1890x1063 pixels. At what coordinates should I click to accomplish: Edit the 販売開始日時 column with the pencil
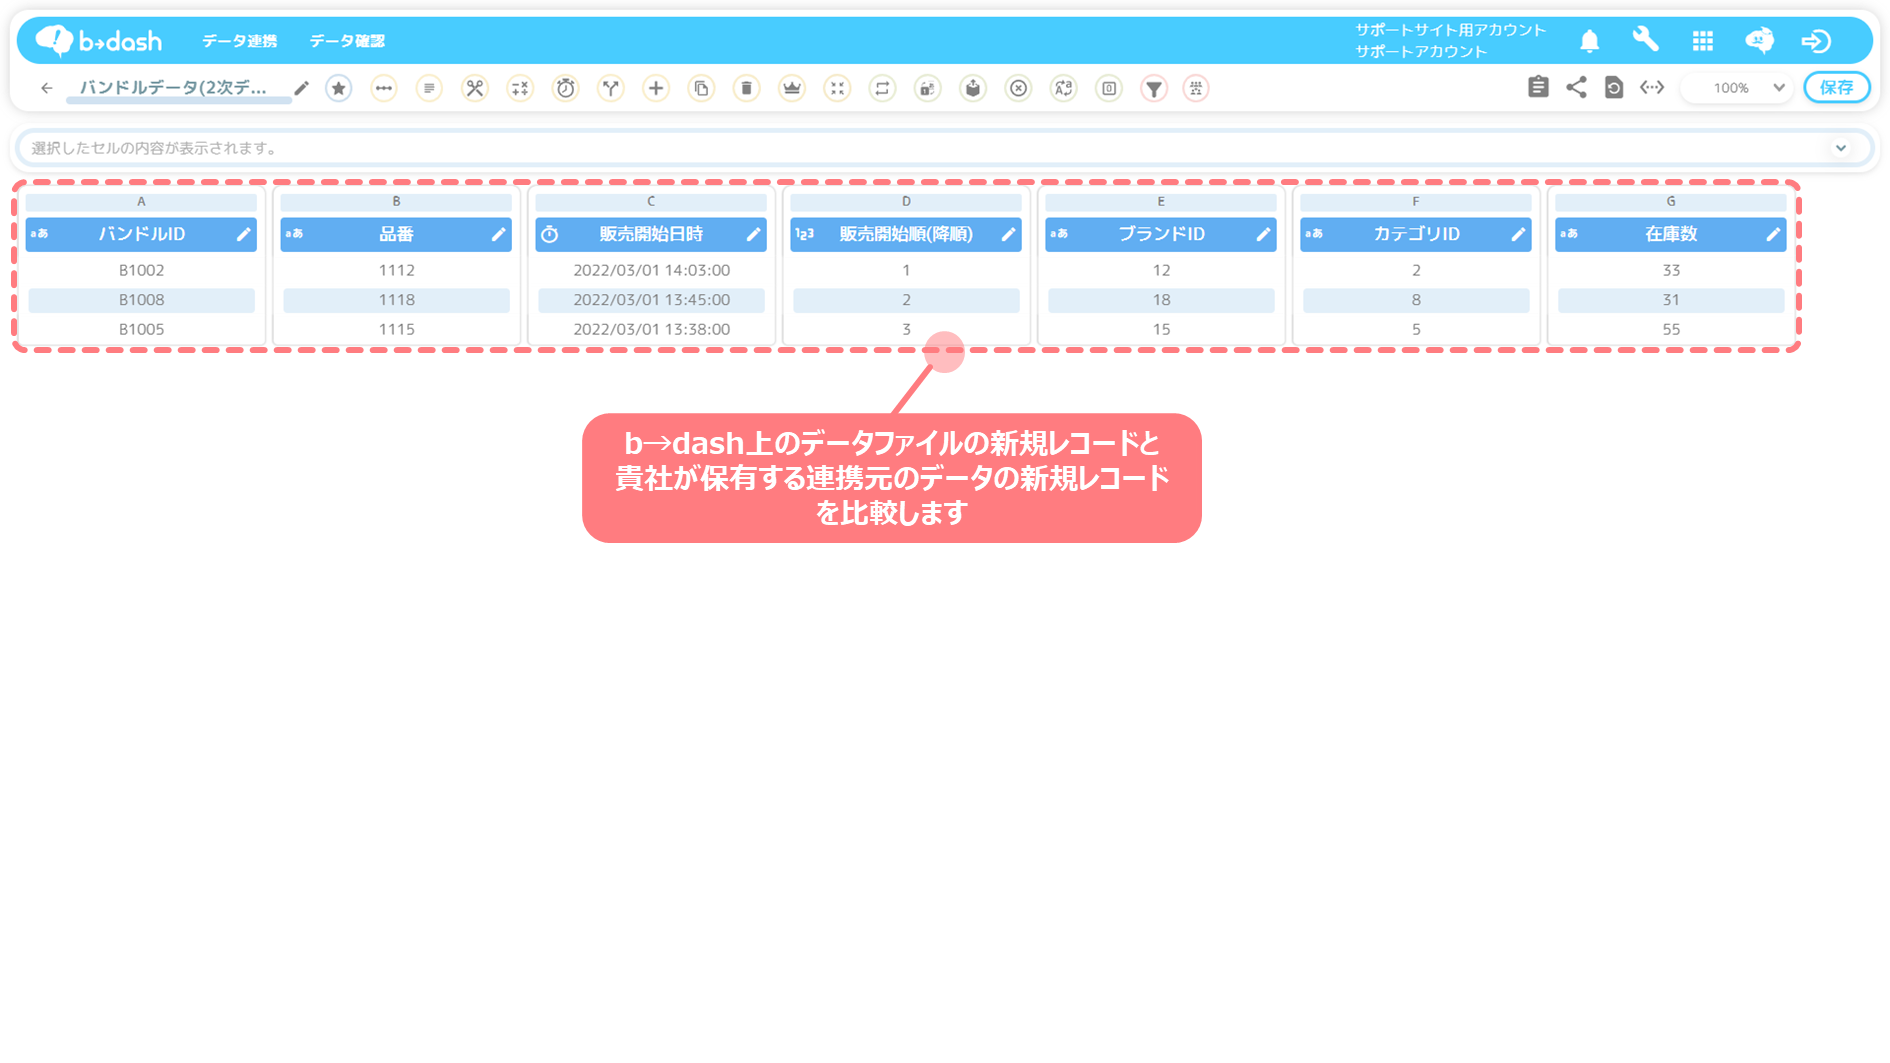[753, 234]
